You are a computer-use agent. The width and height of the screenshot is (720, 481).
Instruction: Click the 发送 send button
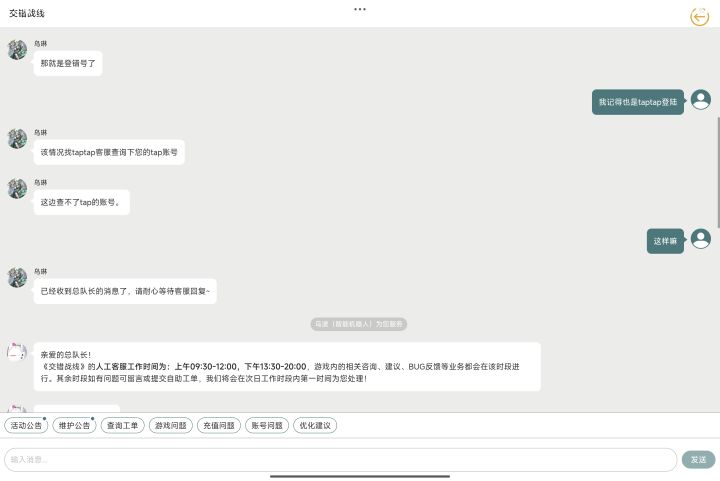point(698,459)
